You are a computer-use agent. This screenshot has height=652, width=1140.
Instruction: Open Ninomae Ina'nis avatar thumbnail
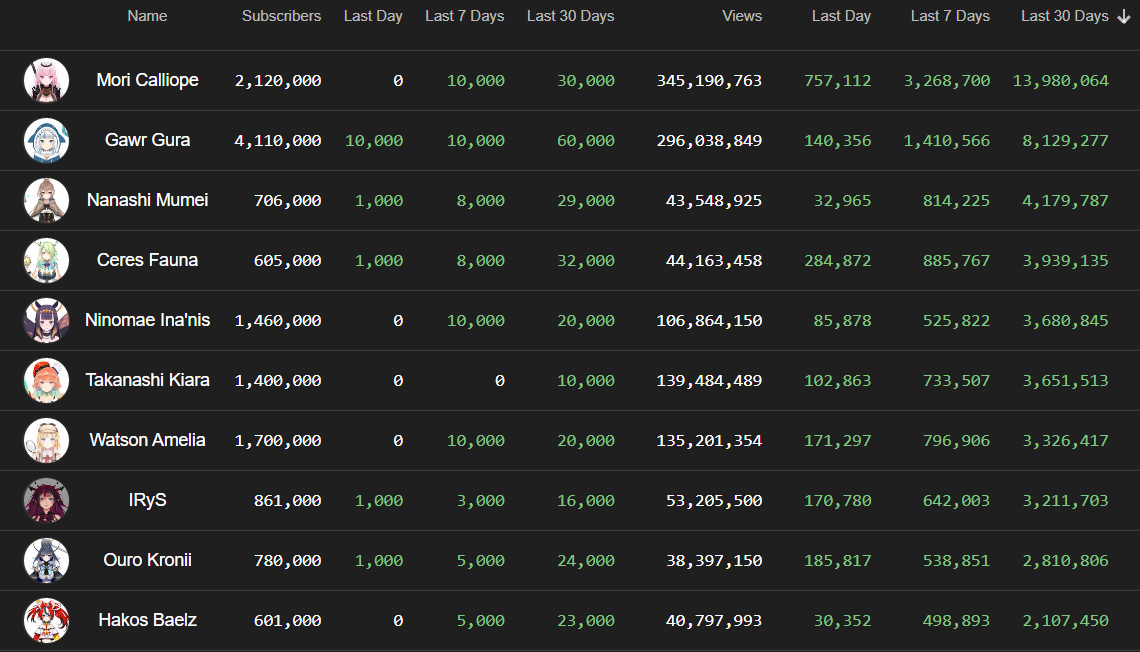click(47, 321)
